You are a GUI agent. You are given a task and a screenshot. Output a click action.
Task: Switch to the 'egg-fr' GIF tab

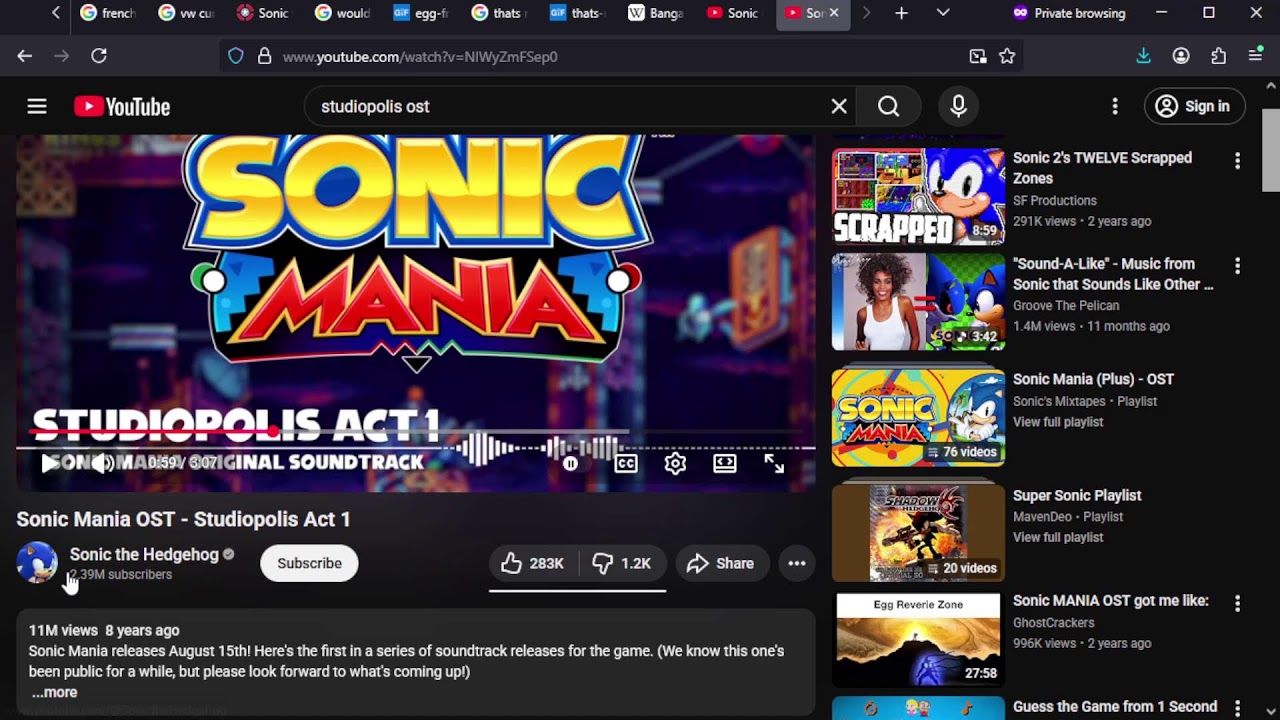point(420,13)
